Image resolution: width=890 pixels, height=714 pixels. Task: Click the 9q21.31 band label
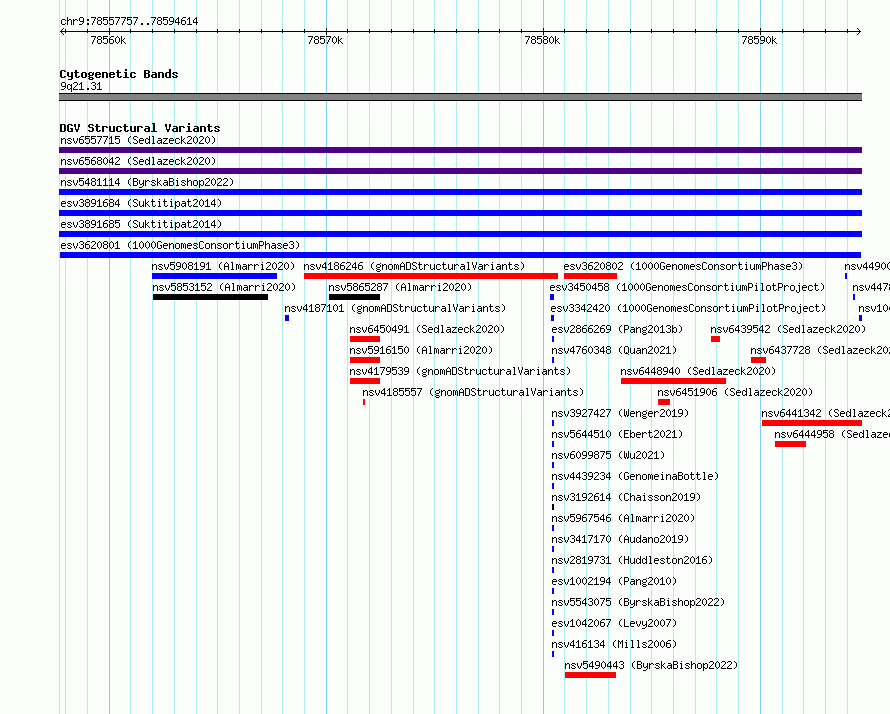point(81,86)
